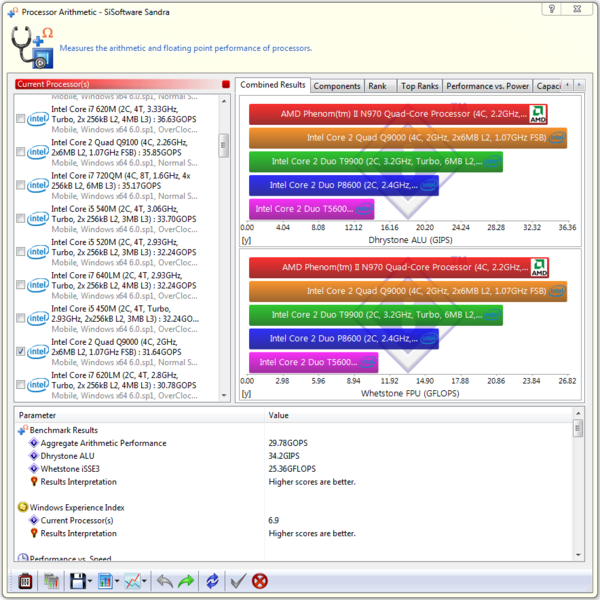Check the Core 2 Quad Q9100 box
600x600 pixels.
21,152
